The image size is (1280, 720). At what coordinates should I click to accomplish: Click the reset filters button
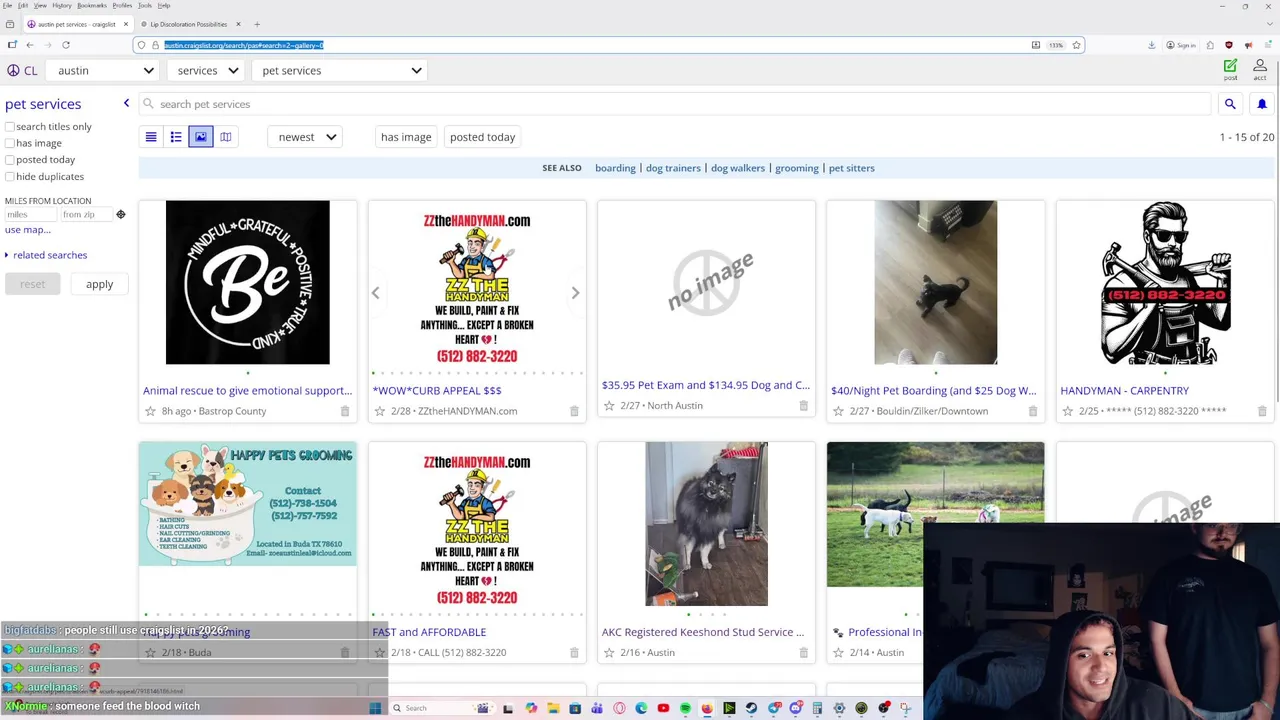click(32, 284)
